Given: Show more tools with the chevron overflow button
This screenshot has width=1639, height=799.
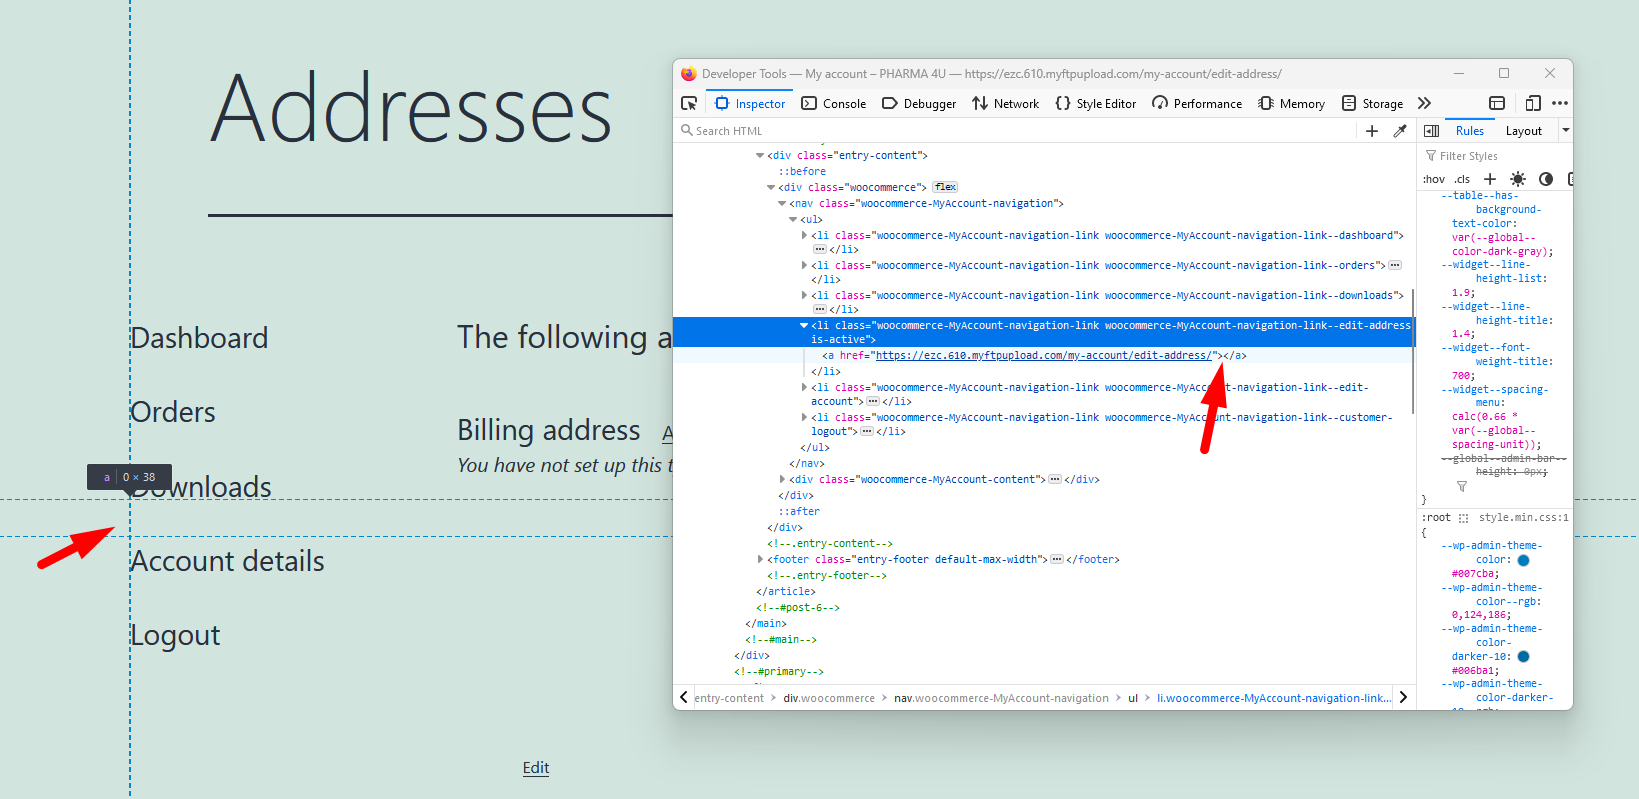Looking at the screenshot, I should tap(1424, 103).
